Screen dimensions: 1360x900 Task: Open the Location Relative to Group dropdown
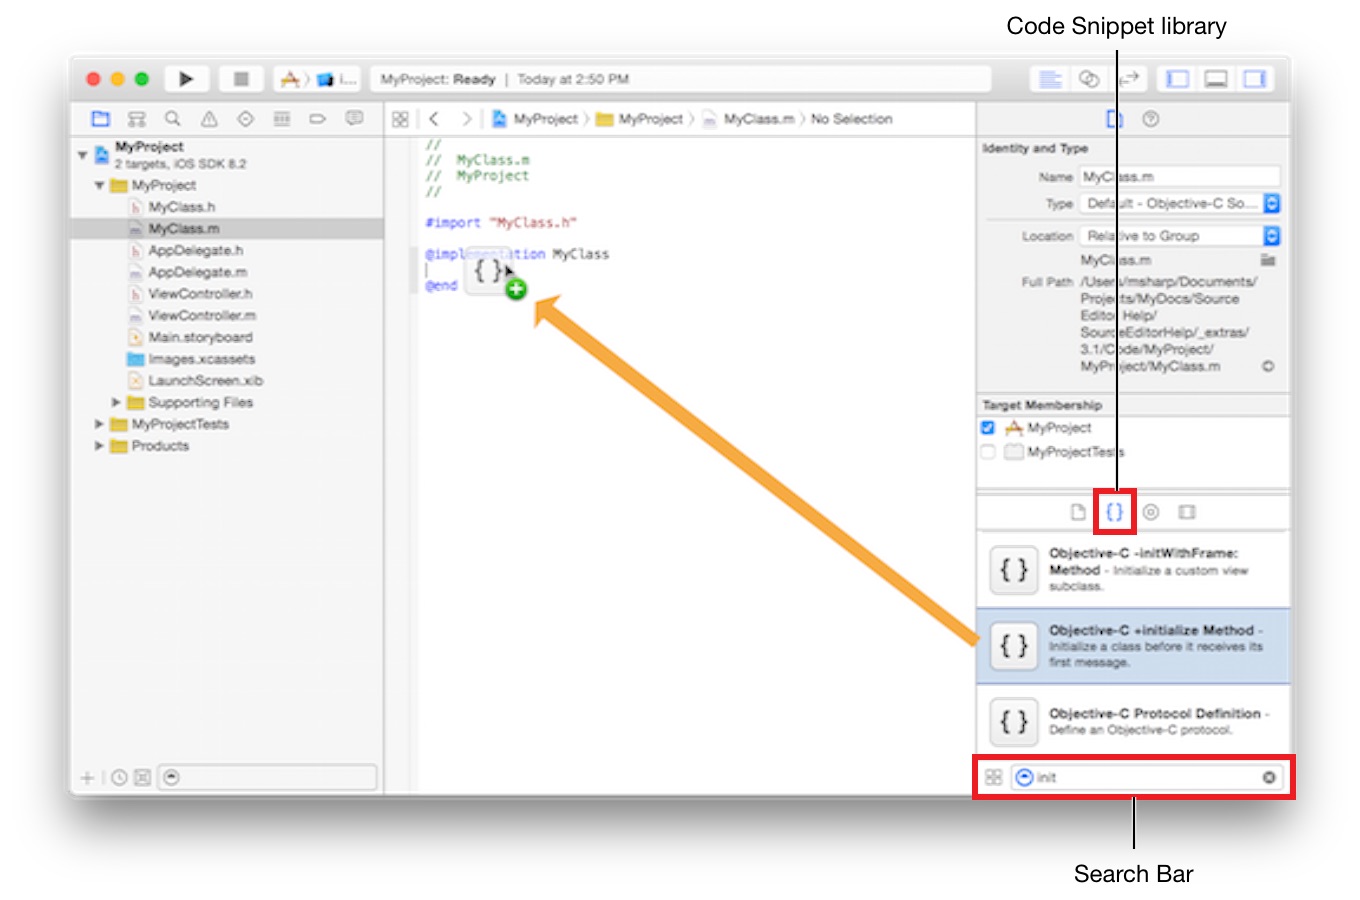pos(1179,236)
